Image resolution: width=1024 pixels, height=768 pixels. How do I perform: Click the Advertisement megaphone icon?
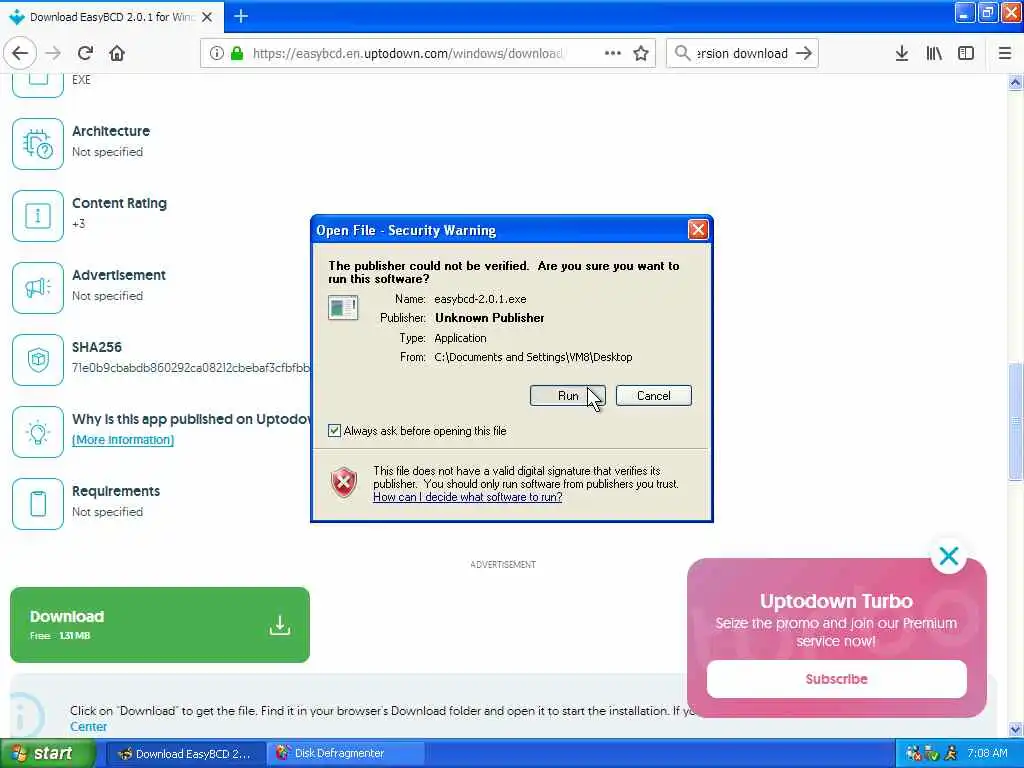pos(38,287)
